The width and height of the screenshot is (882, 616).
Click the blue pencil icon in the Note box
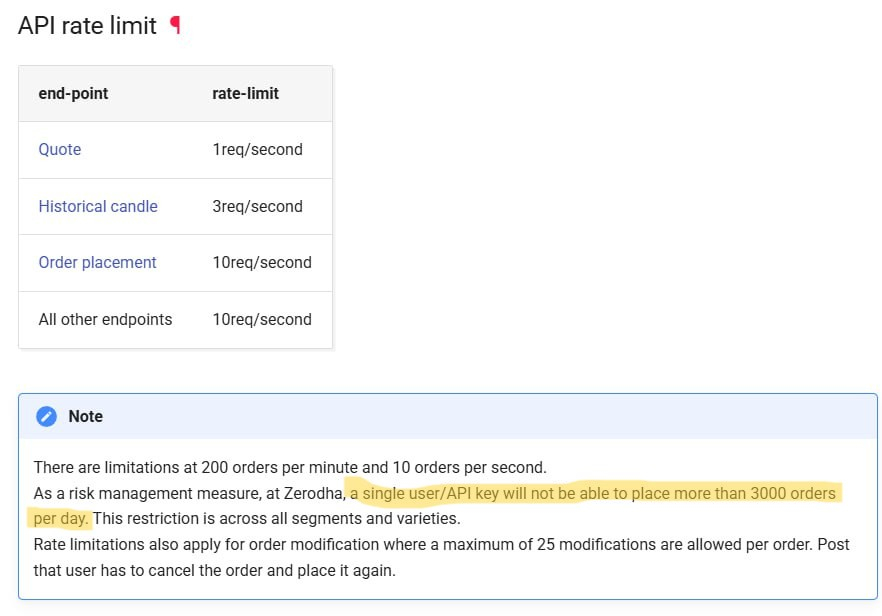pyautogui.click(x=46, y=416)
